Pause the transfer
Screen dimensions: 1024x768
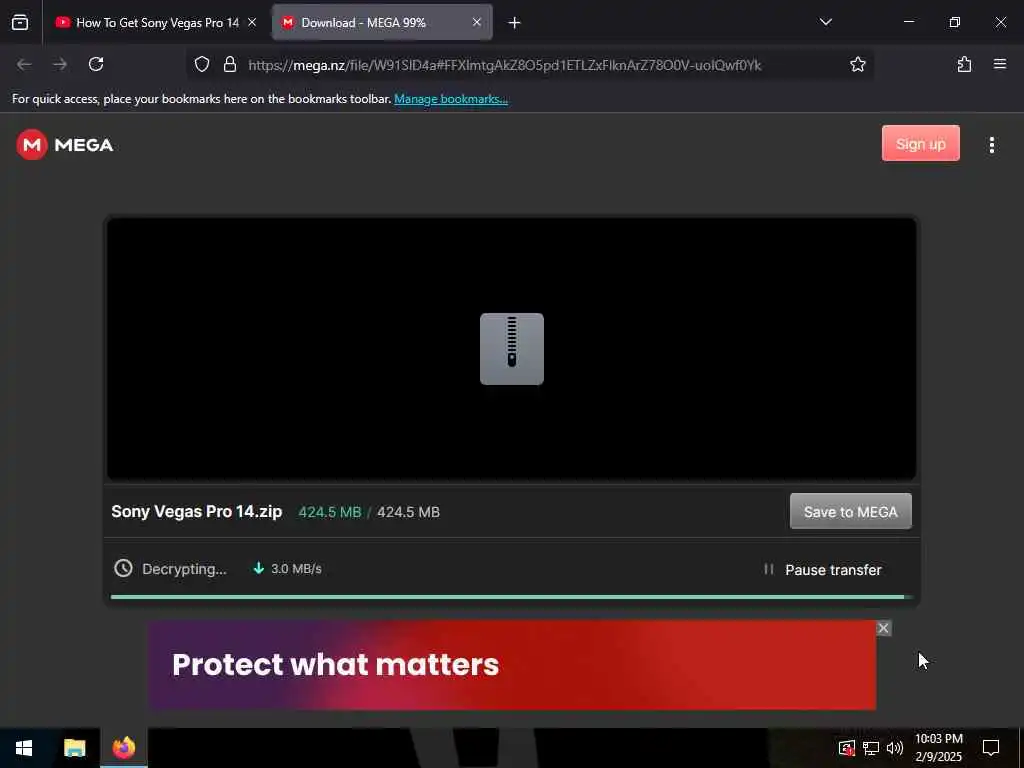tap(824, 569)
